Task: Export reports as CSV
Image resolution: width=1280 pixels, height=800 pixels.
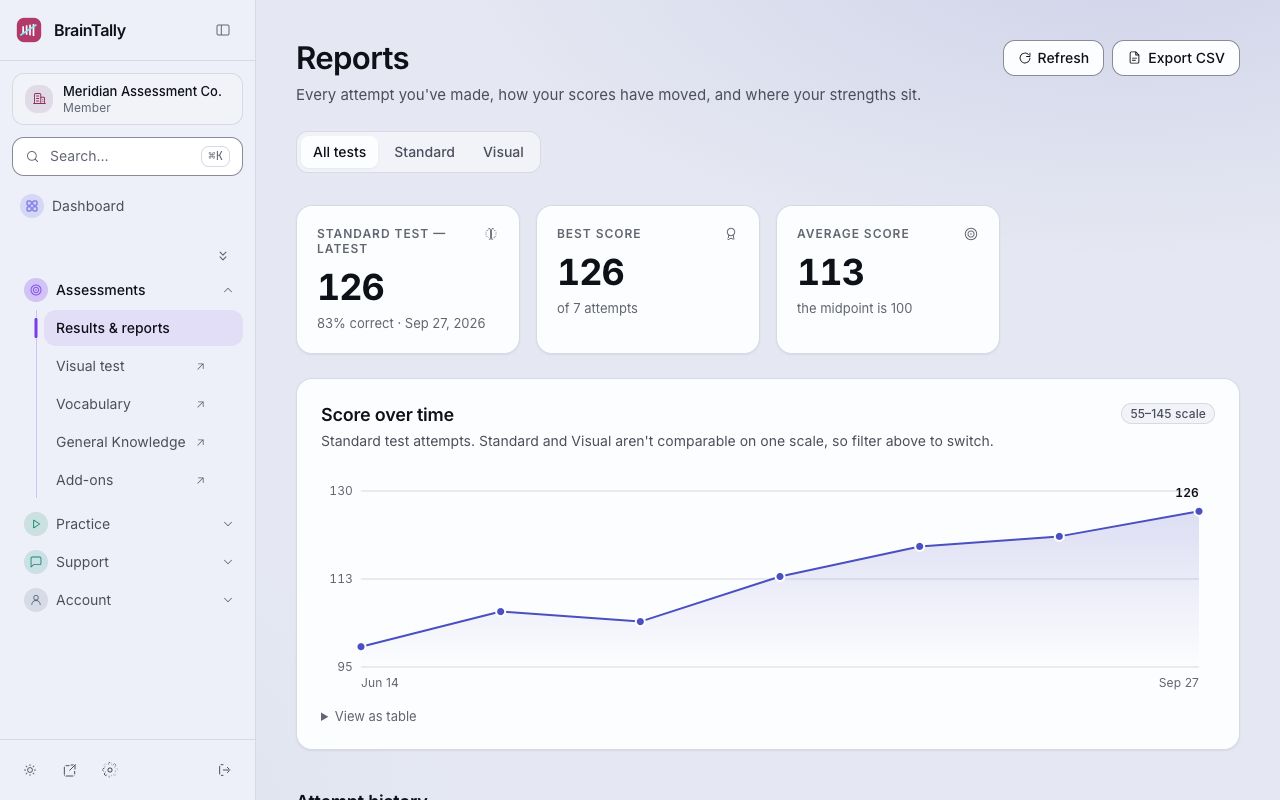Action: click(1176, 58)
